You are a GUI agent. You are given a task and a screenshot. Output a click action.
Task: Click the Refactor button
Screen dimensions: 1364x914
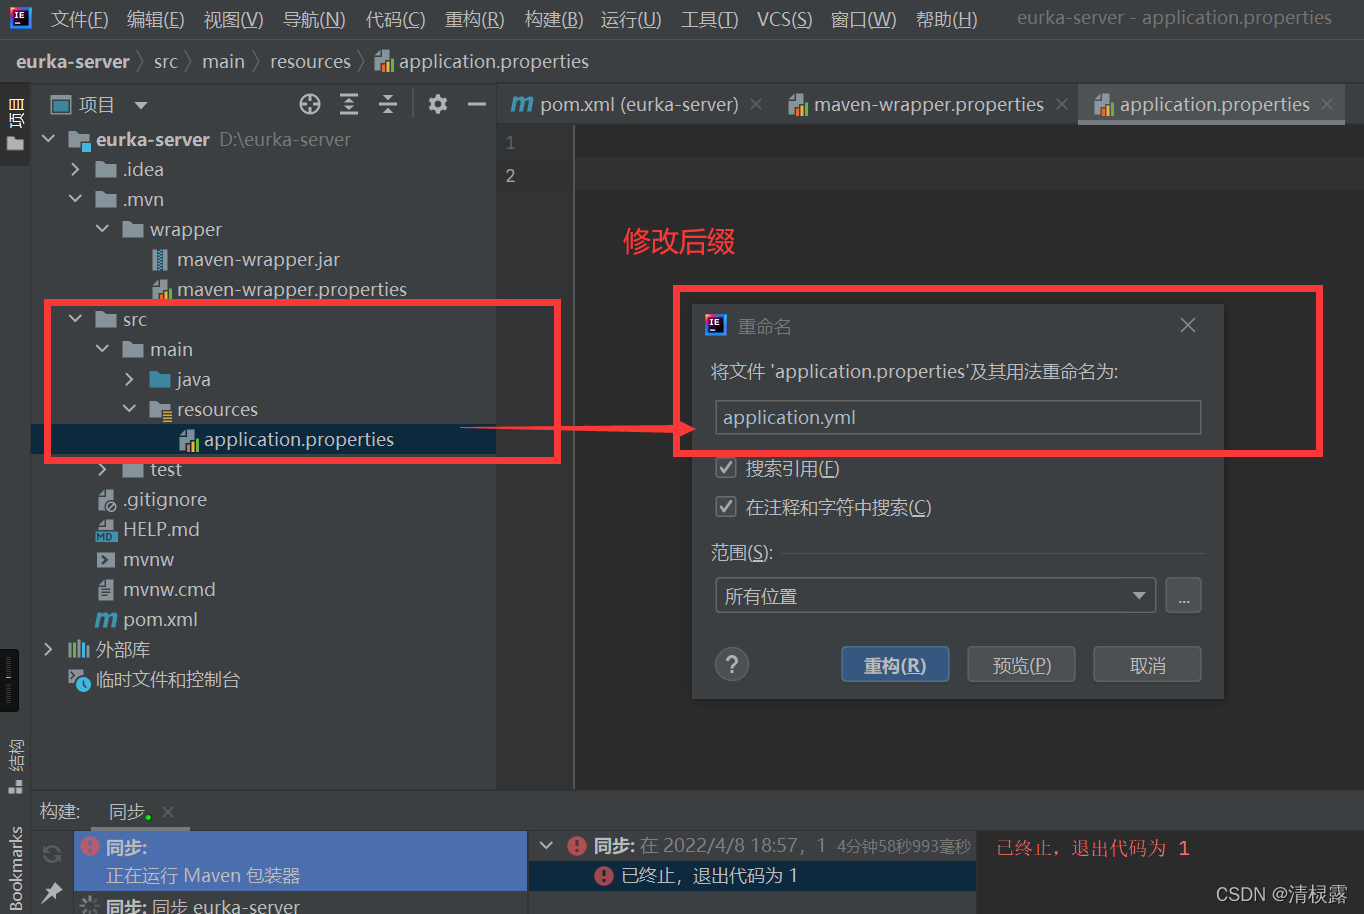point(895,665)
